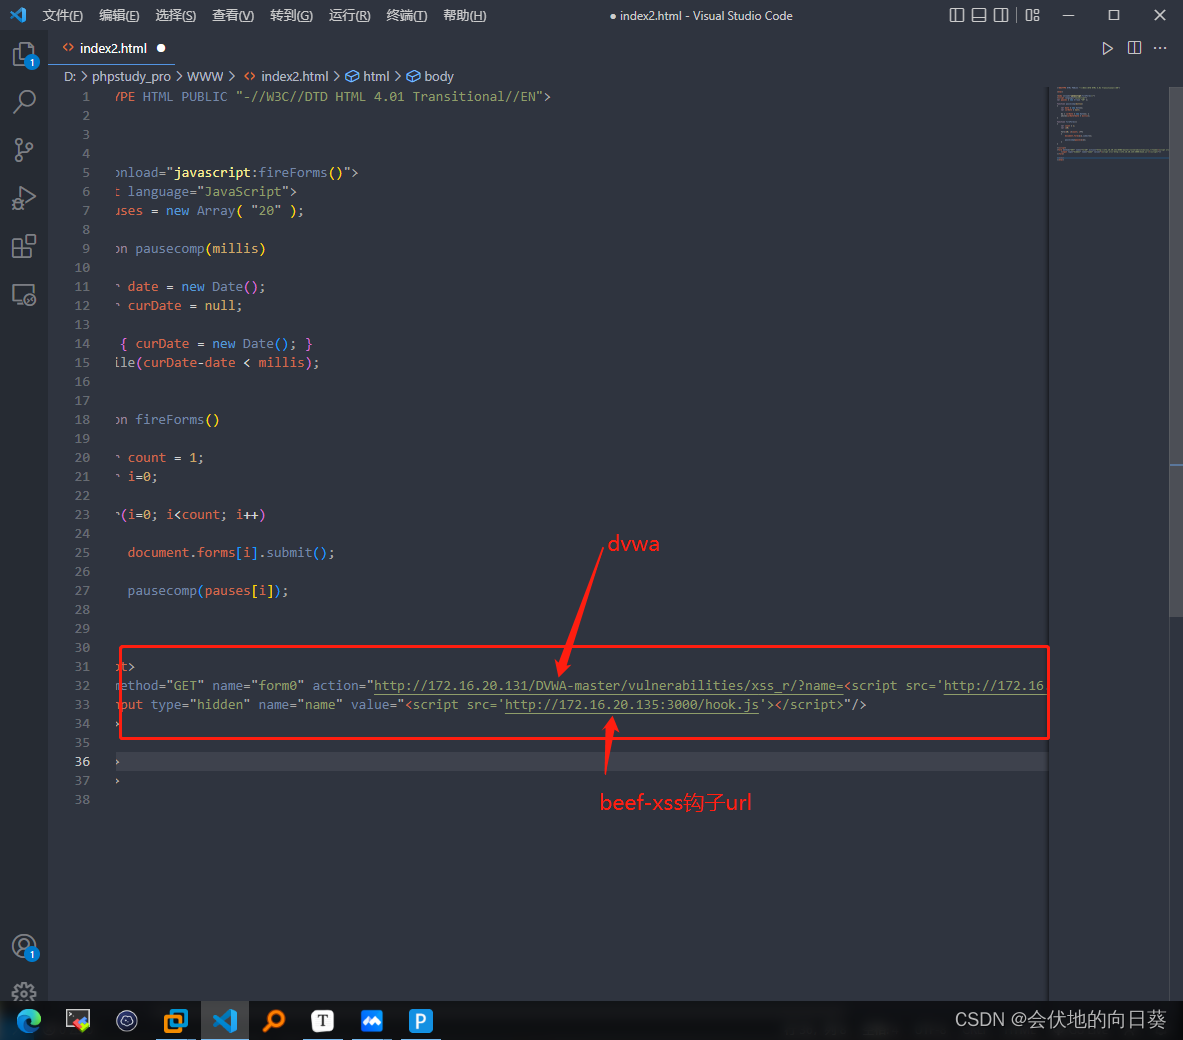Open the Explorer view in activity bar
The width and height of the screenshot is (1183, 1040).
coord(24,55)
